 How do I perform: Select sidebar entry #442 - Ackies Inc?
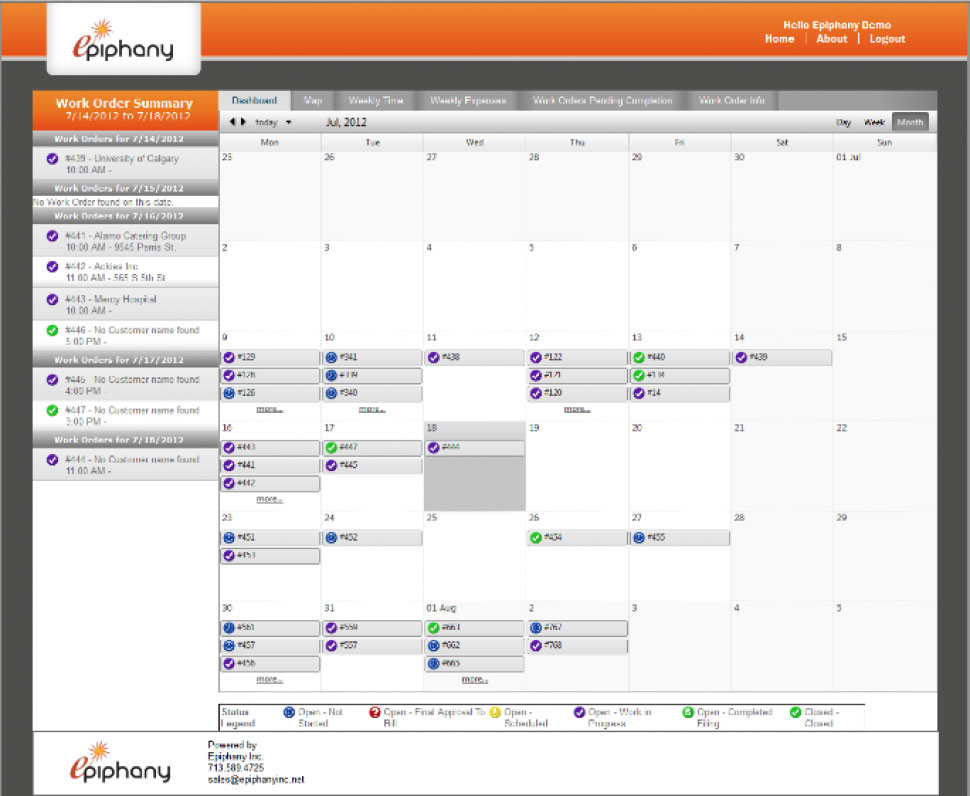point(126,272)
